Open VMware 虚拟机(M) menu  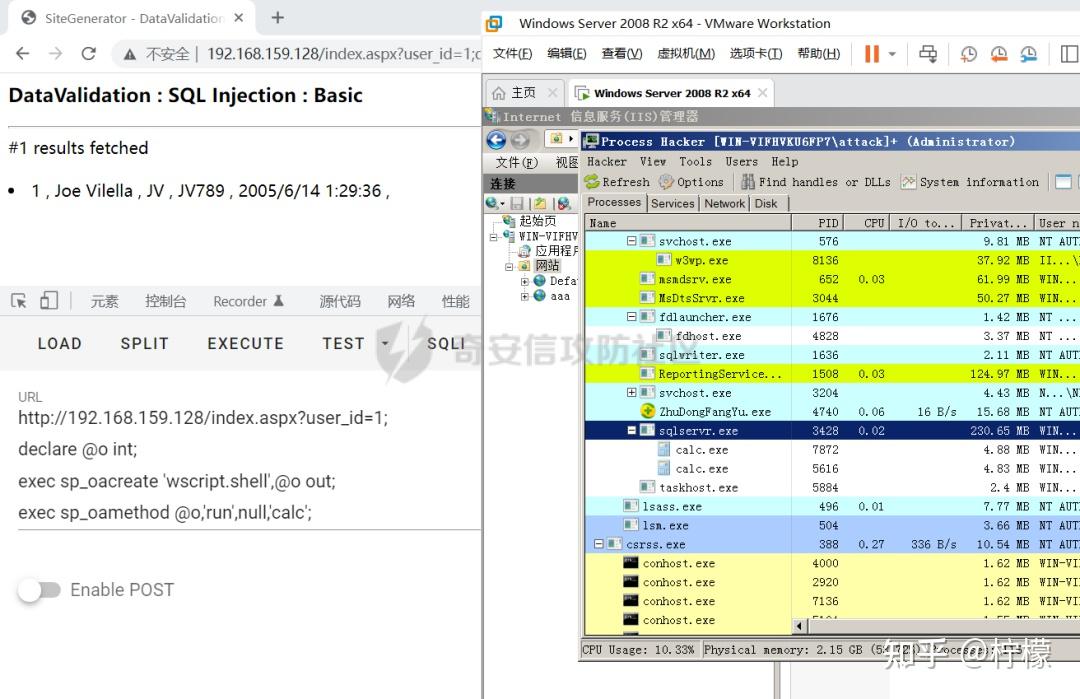[686, 54]
